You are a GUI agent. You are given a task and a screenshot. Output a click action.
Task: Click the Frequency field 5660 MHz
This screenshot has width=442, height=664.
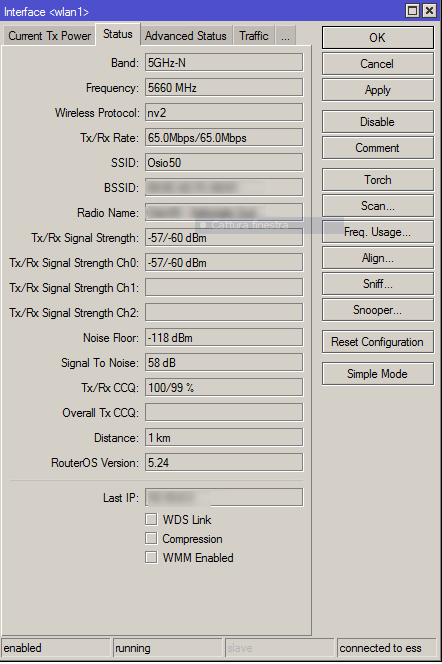(224, 88)
